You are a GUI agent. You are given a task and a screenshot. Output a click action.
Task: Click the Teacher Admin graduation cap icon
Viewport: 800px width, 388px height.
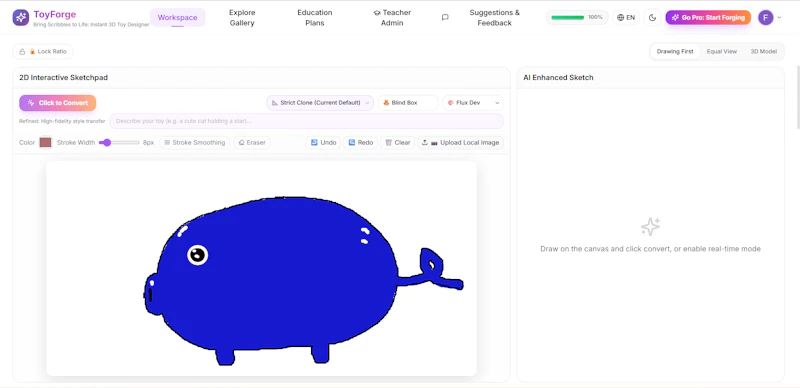click(x=377, y=12)
